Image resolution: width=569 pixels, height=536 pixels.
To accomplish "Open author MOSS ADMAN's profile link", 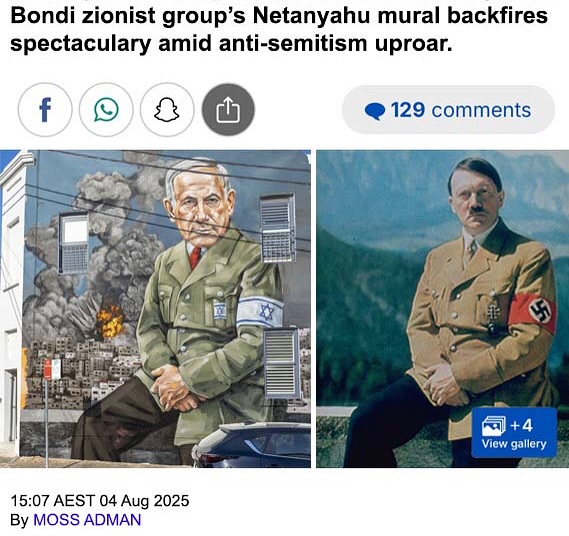I will tap(87, 520).
